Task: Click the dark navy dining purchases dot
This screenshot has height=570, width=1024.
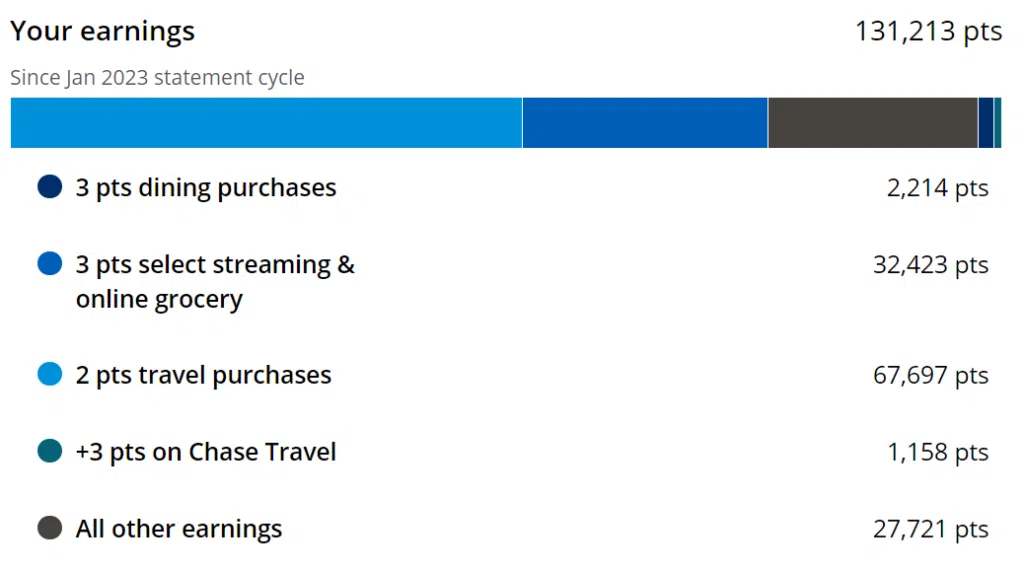Action: coord(50,187)
